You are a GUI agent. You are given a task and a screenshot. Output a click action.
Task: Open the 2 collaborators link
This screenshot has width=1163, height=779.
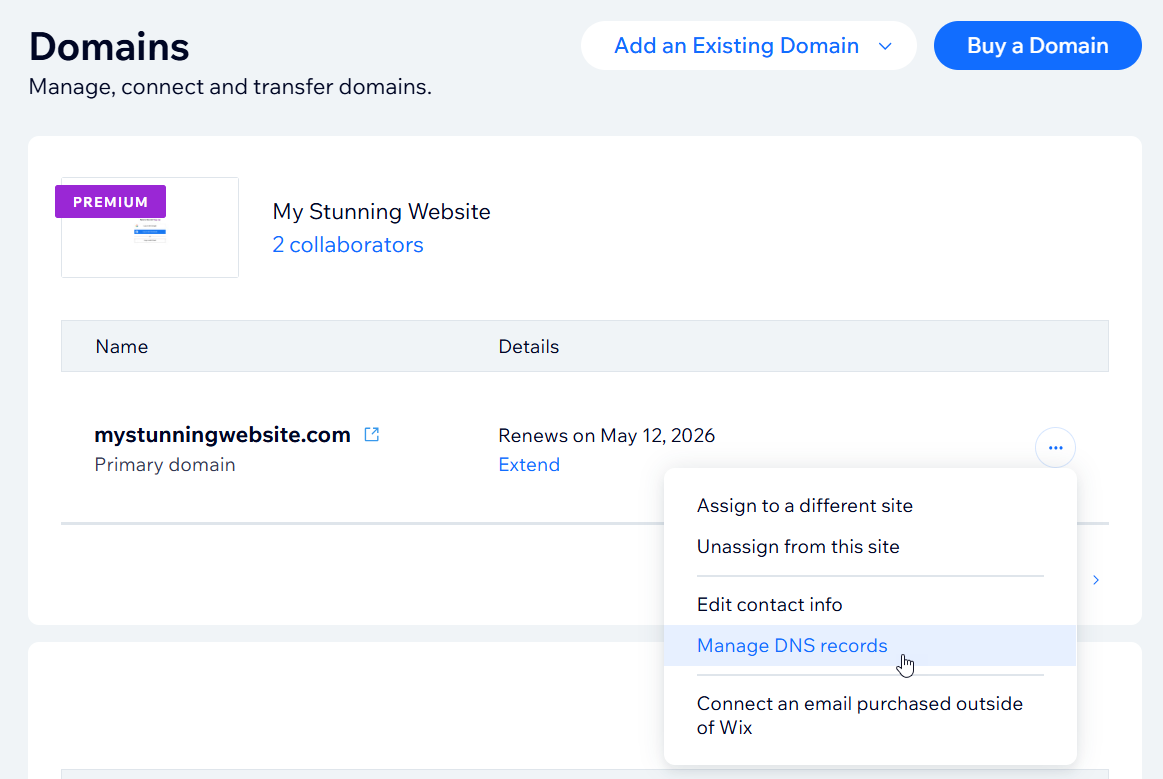point(347,245)
